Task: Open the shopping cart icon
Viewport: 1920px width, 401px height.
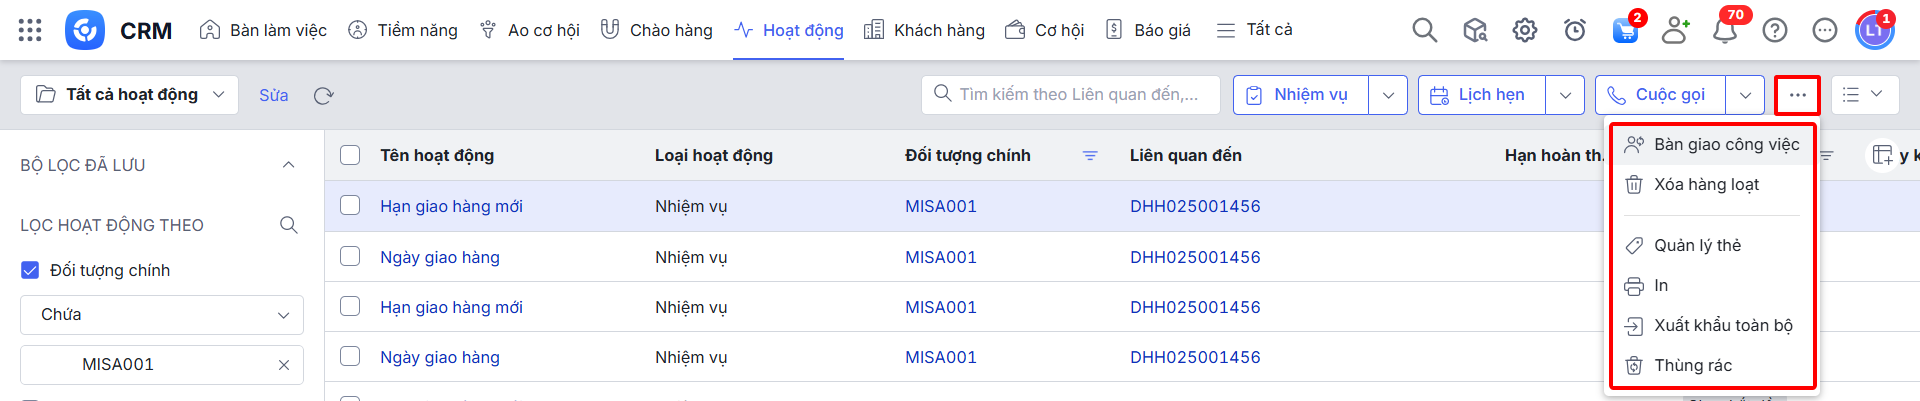Action: [1625, 30]
